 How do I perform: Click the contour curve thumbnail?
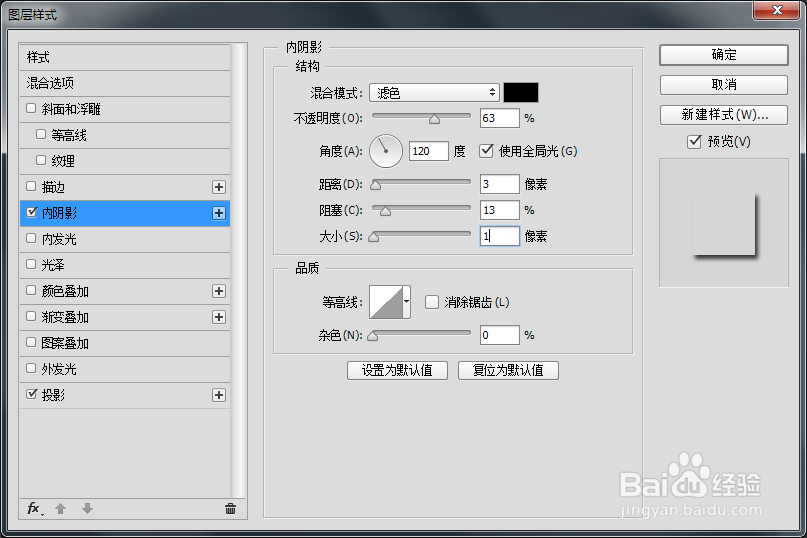386,302
